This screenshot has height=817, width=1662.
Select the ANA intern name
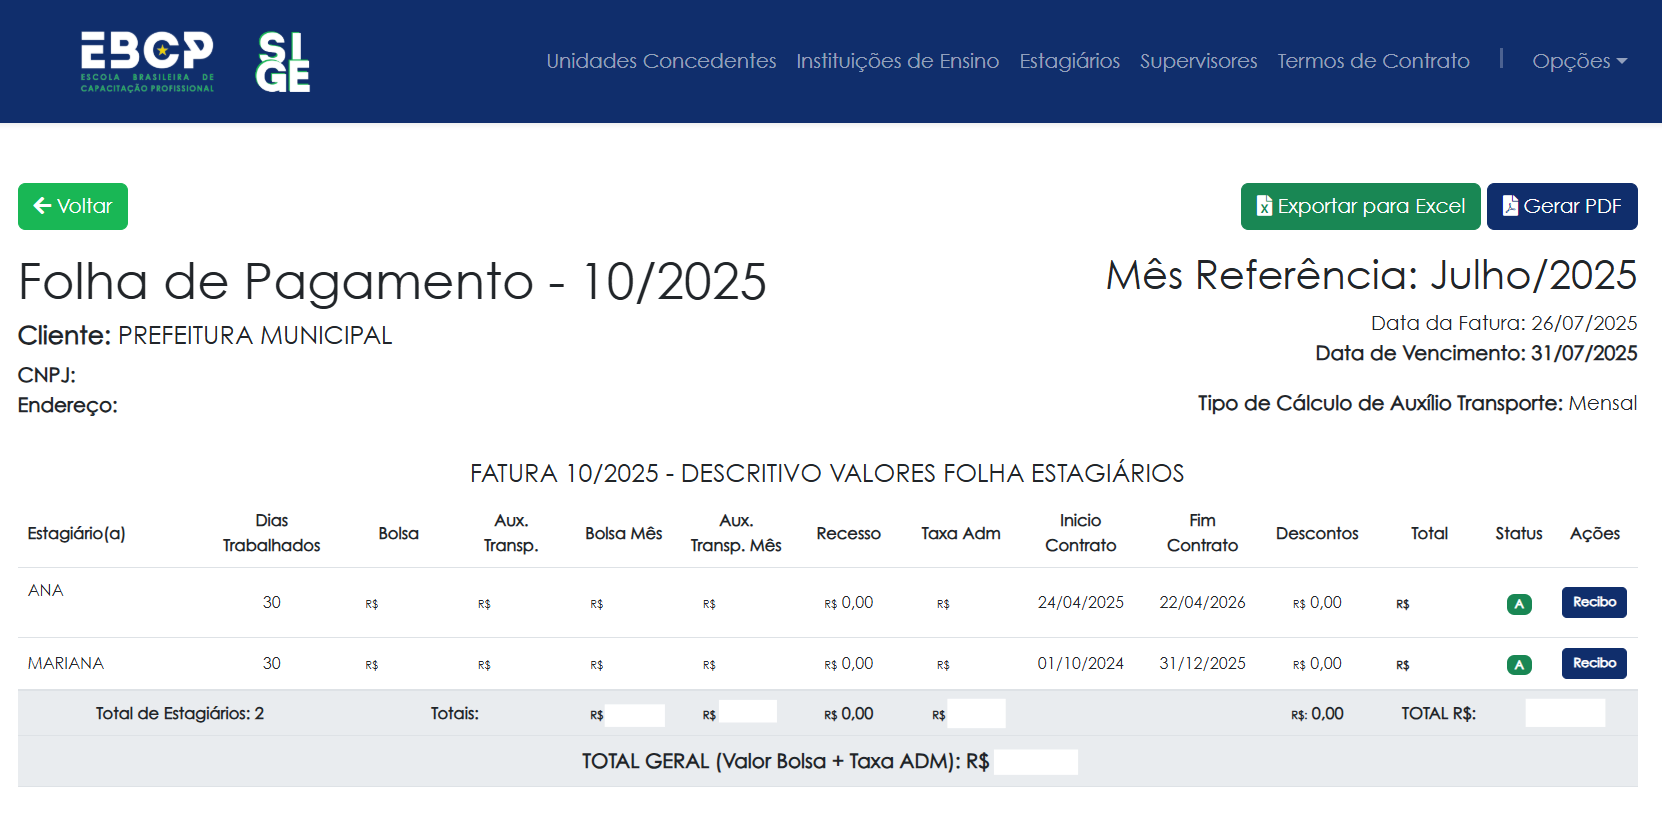pos(46,590)
